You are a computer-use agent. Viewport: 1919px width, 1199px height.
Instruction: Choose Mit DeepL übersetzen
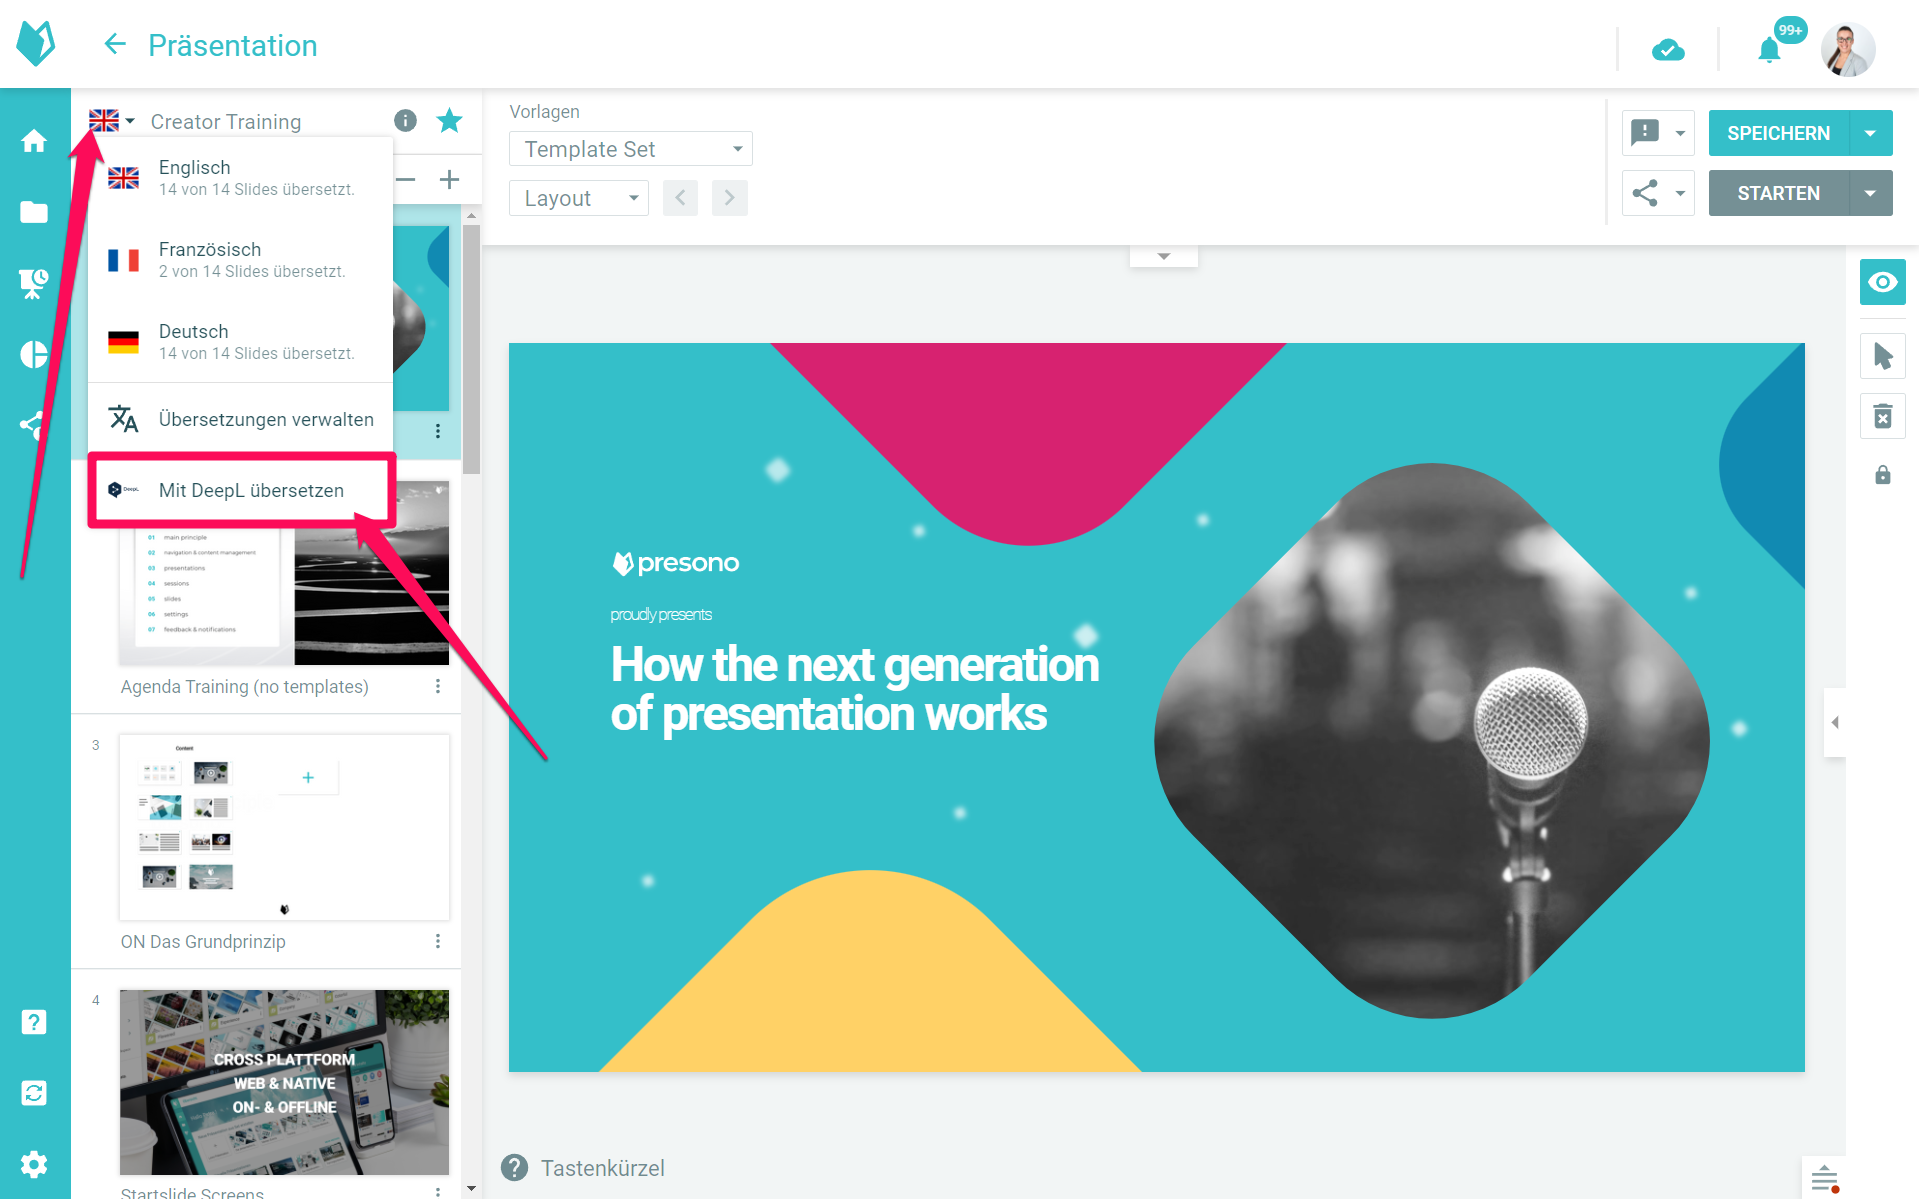tap(240, 490)
